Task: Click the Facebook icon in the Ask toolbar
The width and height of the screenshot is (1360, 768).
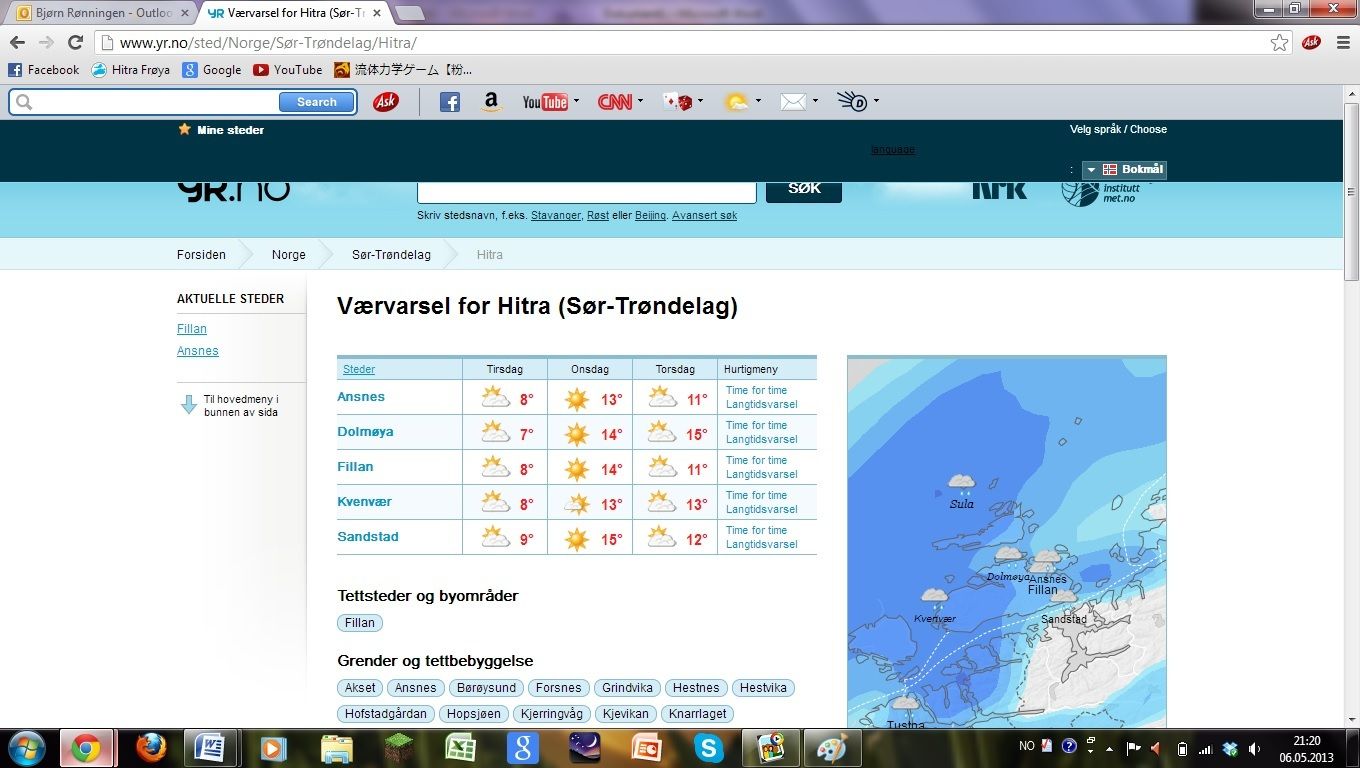Action: (450, 102)
